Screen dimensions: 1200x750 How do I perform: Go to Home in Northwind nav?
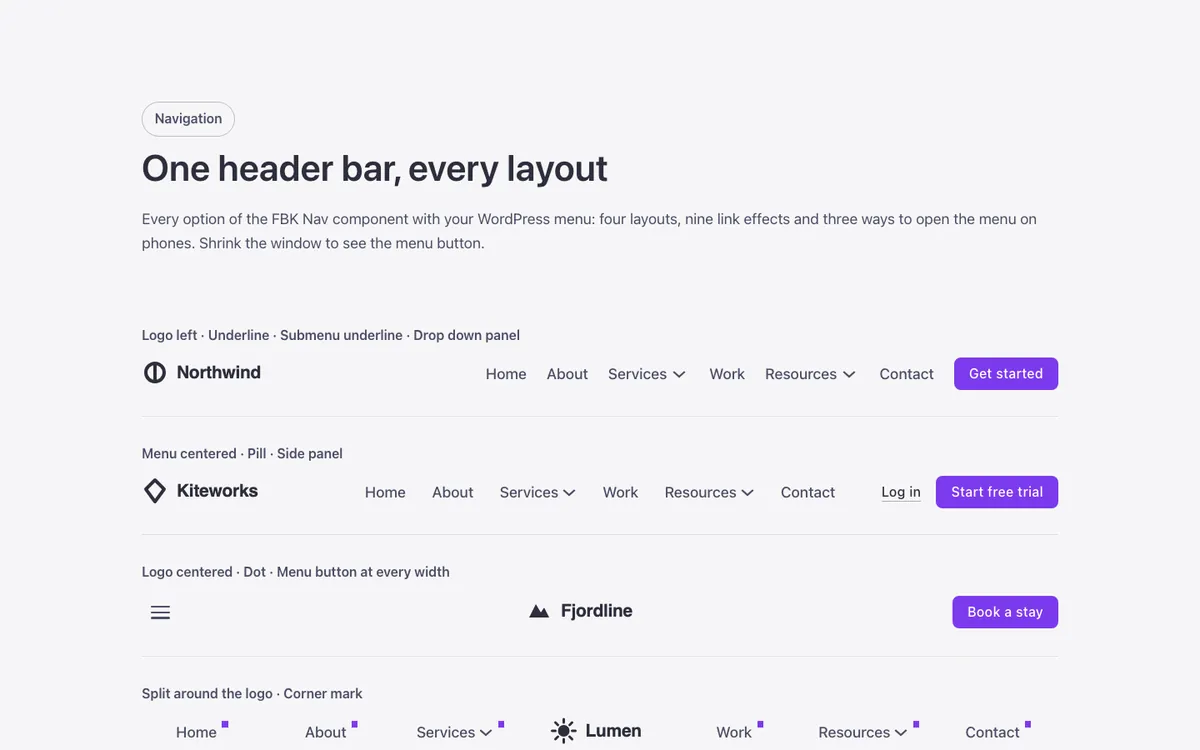point(506,374)
